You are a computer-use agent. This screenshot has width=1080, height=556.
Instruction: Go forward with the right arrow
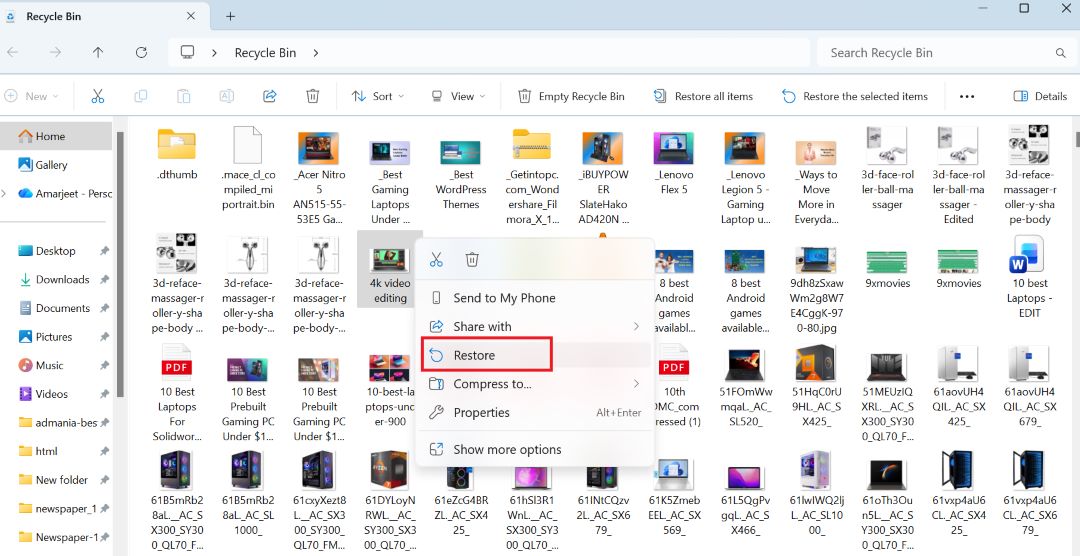(56, 52)
